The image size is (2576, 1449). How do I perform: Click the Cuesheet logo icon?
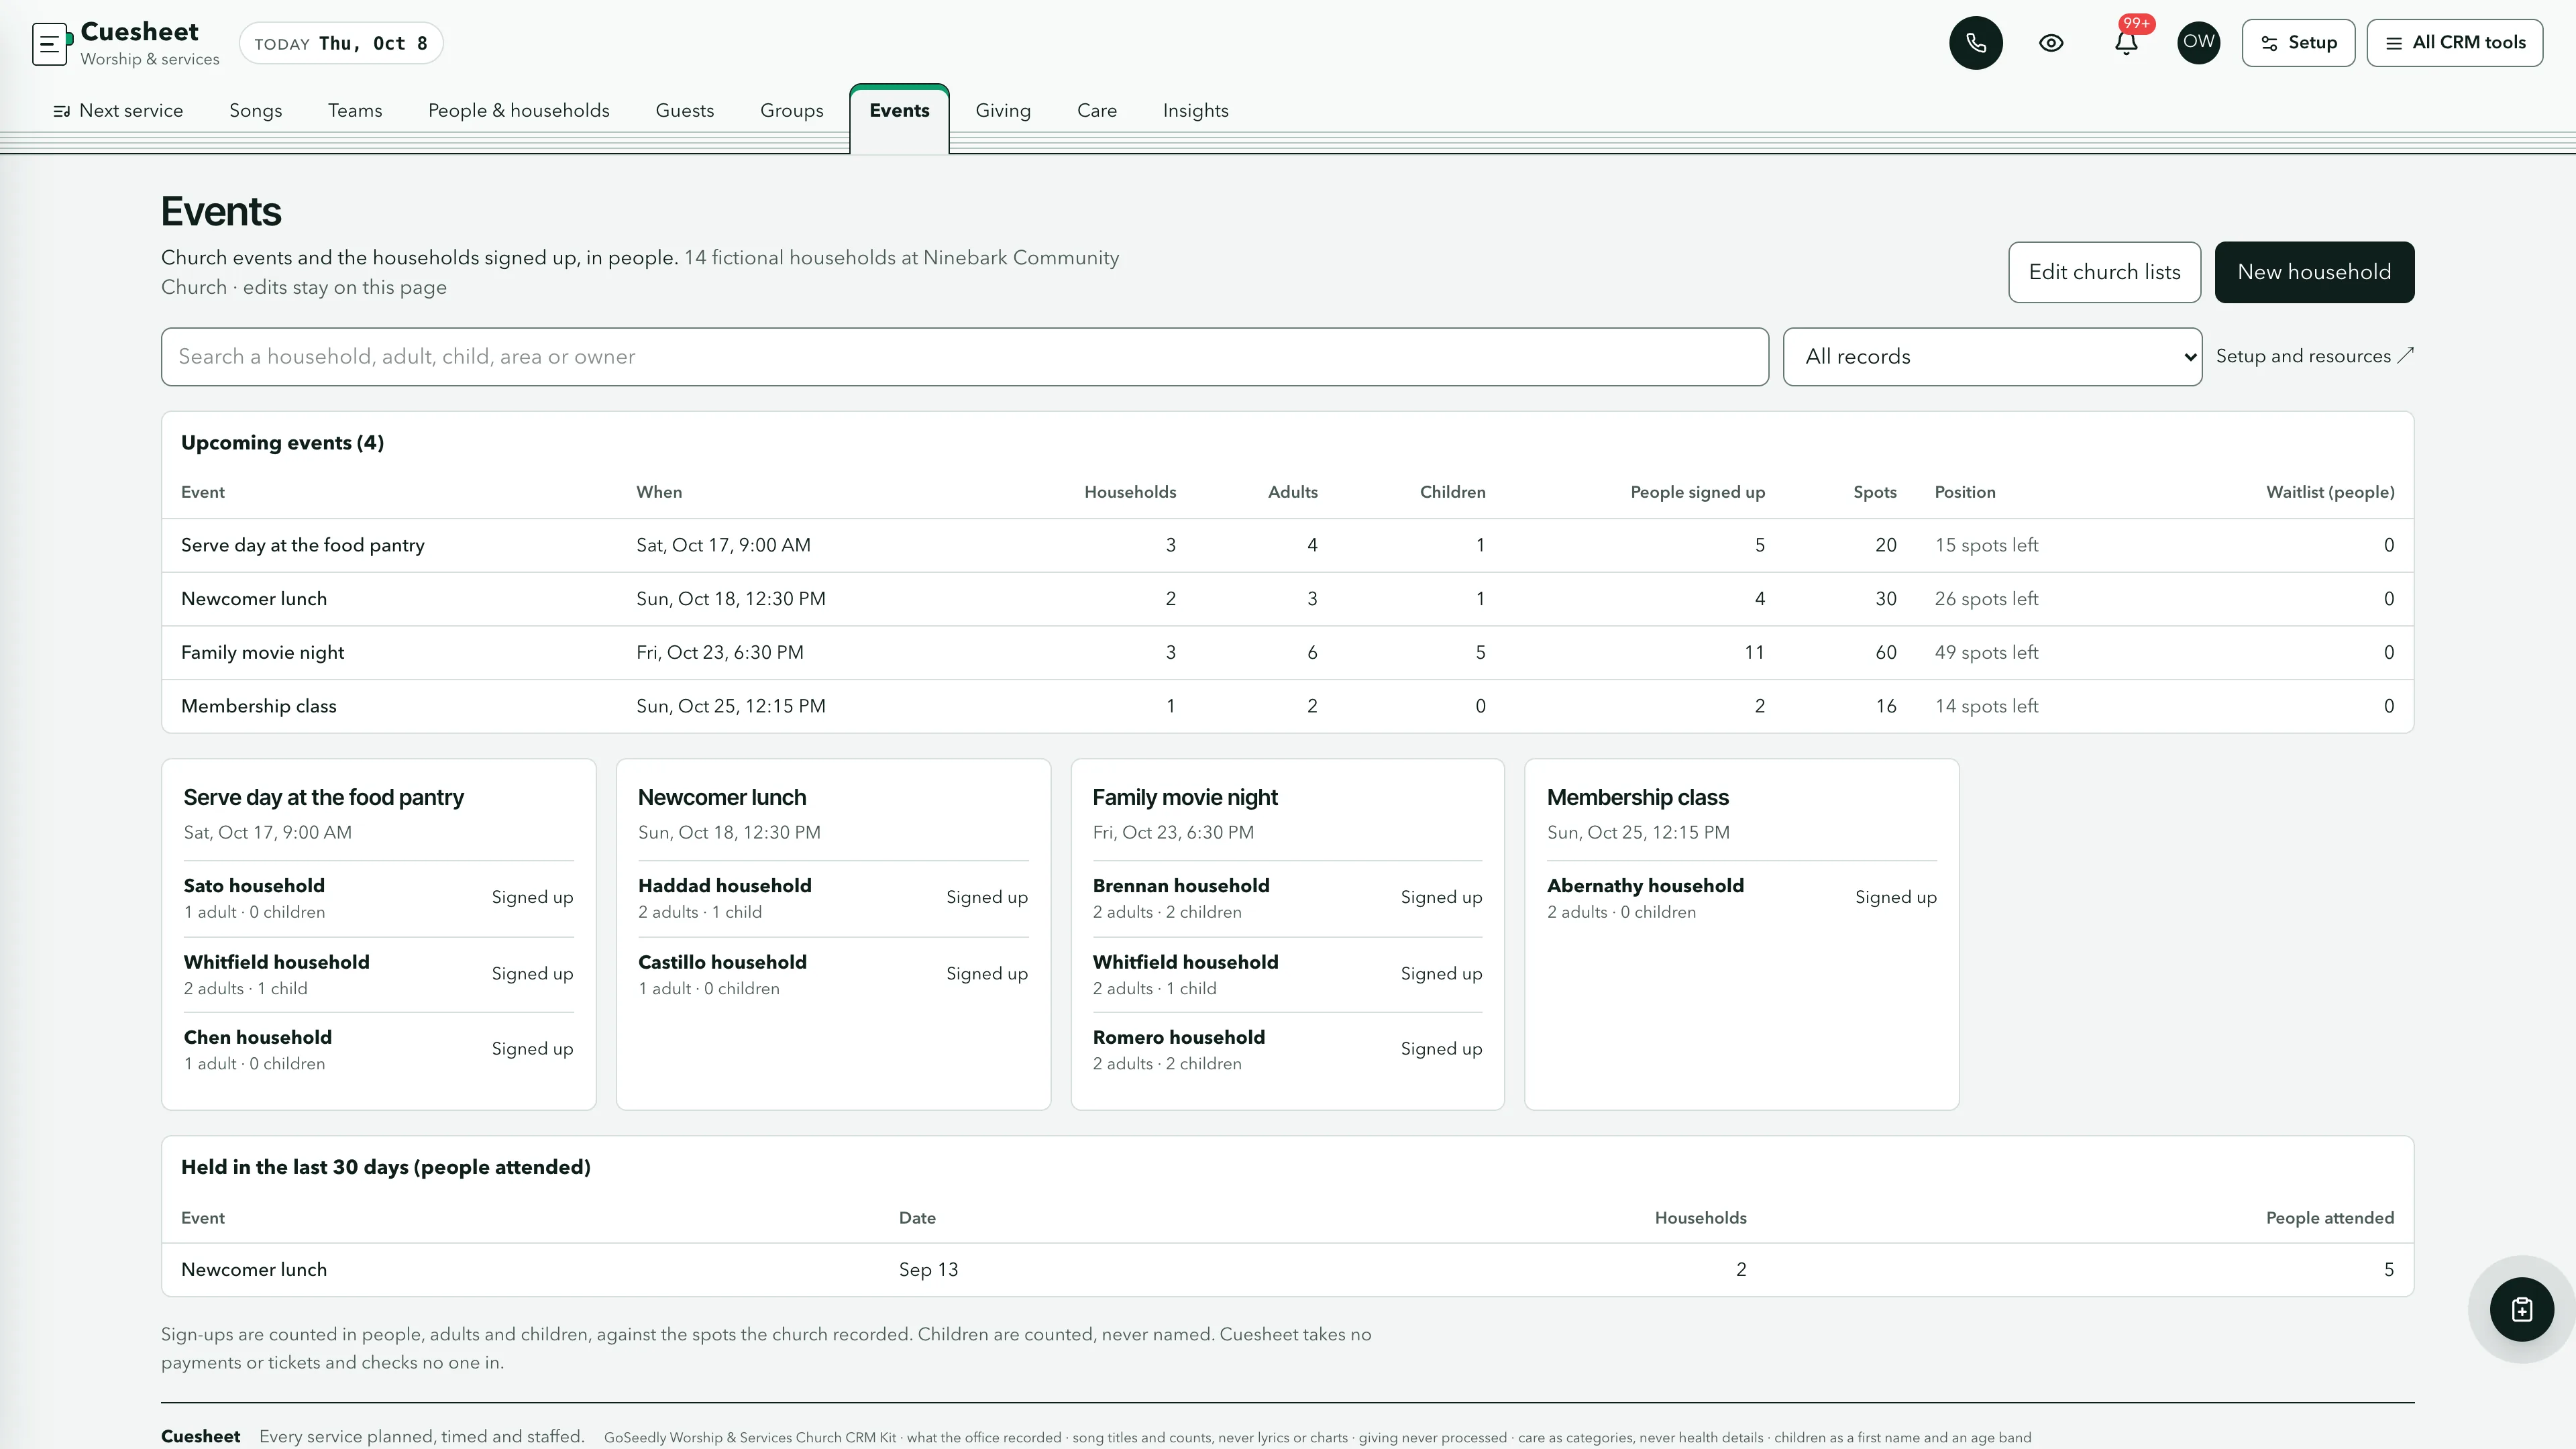coord(51,44)
